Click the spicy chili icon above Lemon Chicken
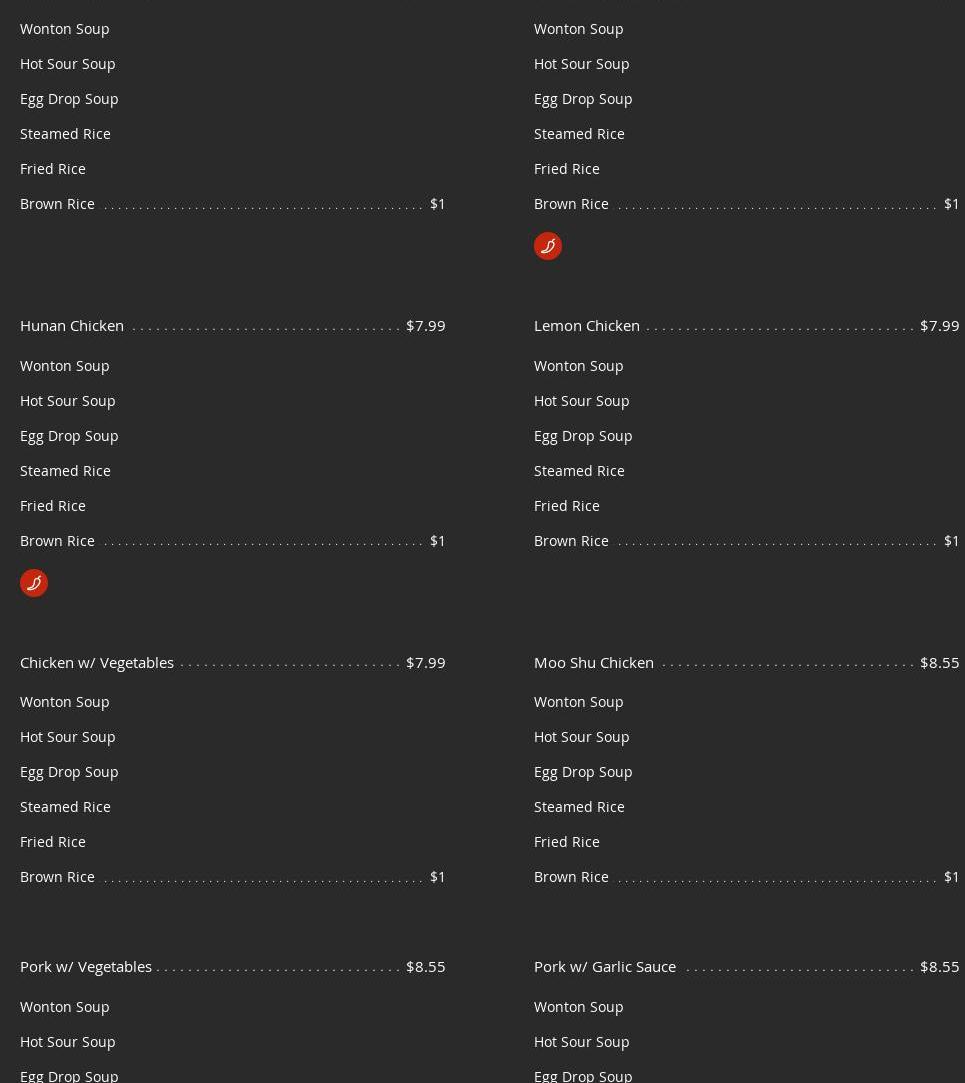The height and width of the screenshot is (1083, 965). point(548,245)
